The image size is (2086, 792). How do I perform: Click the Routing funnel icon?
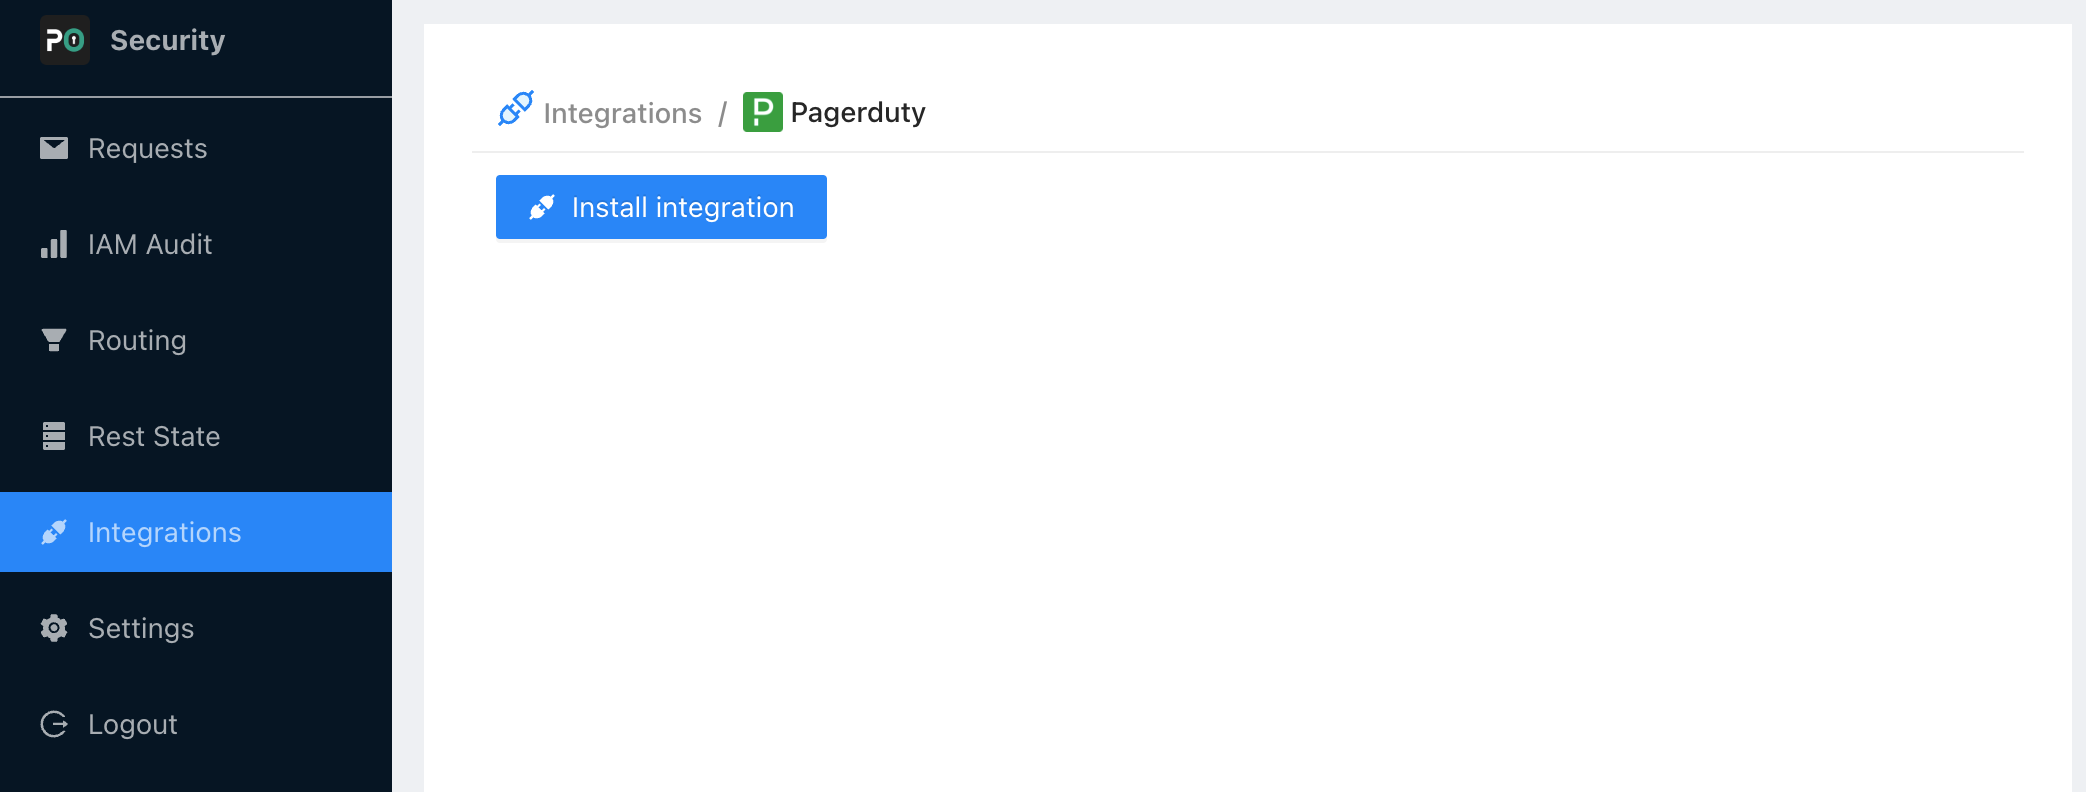[54, 340]
